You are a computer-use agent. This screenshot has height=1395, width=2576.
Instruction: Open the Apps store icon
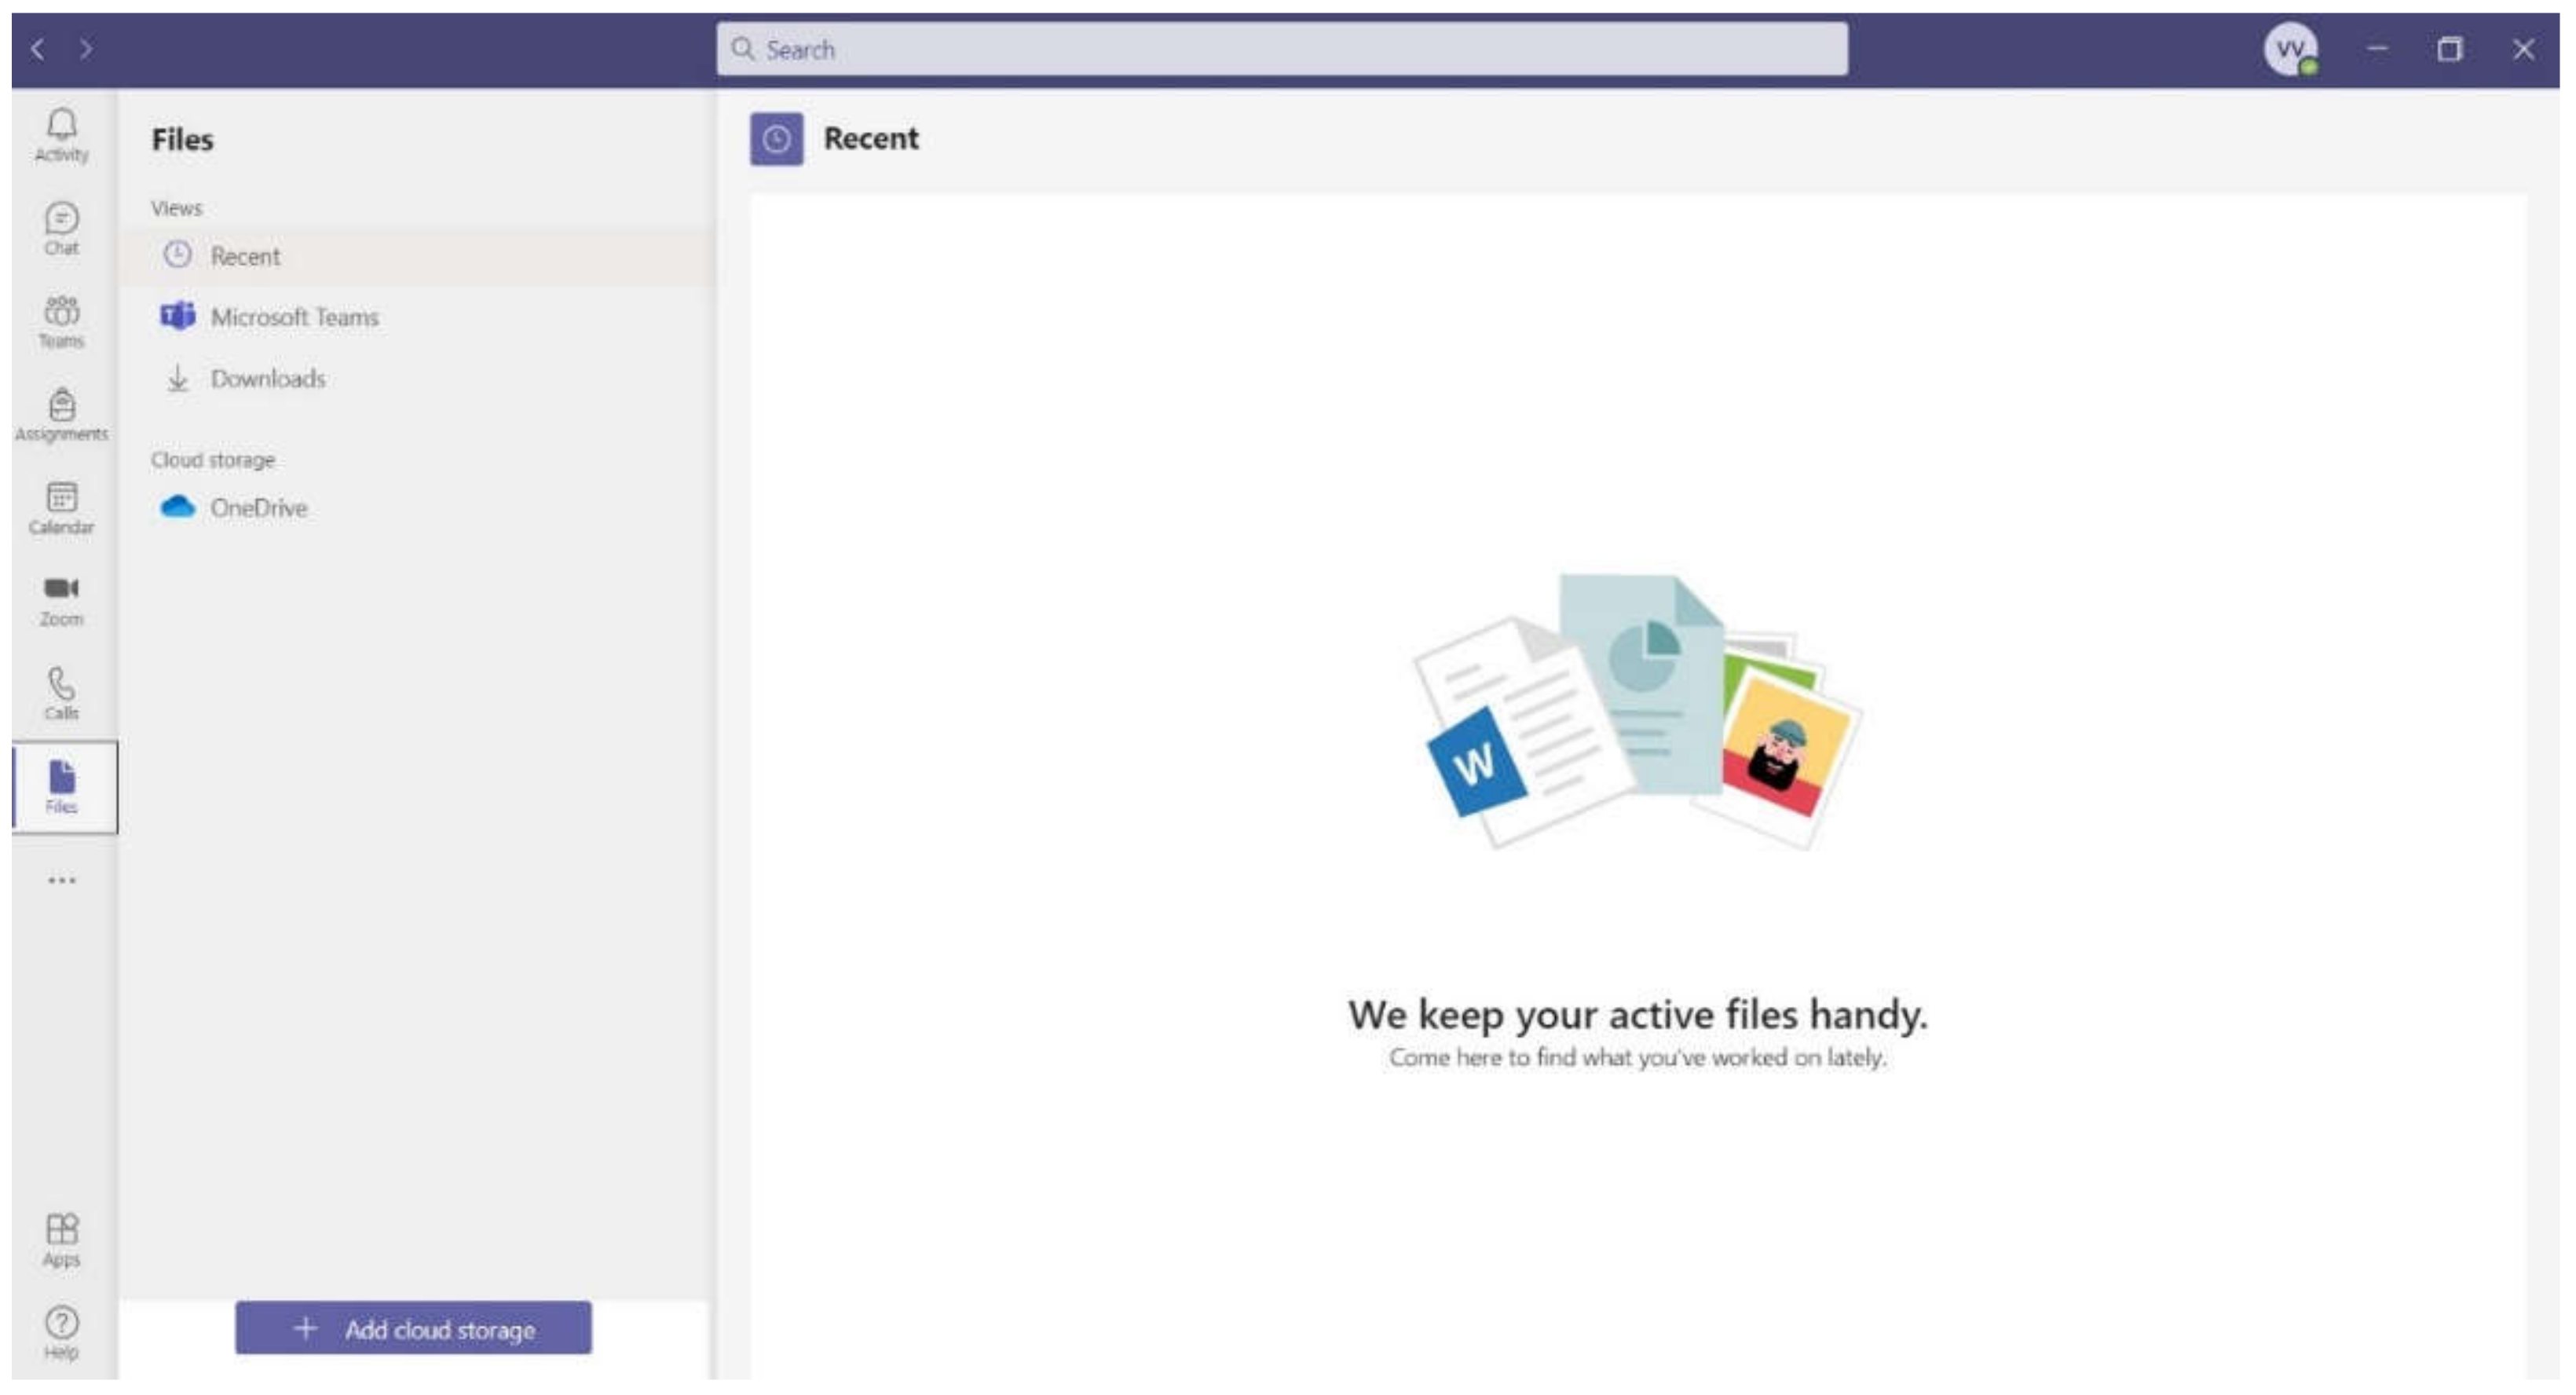coord(61,1239)
